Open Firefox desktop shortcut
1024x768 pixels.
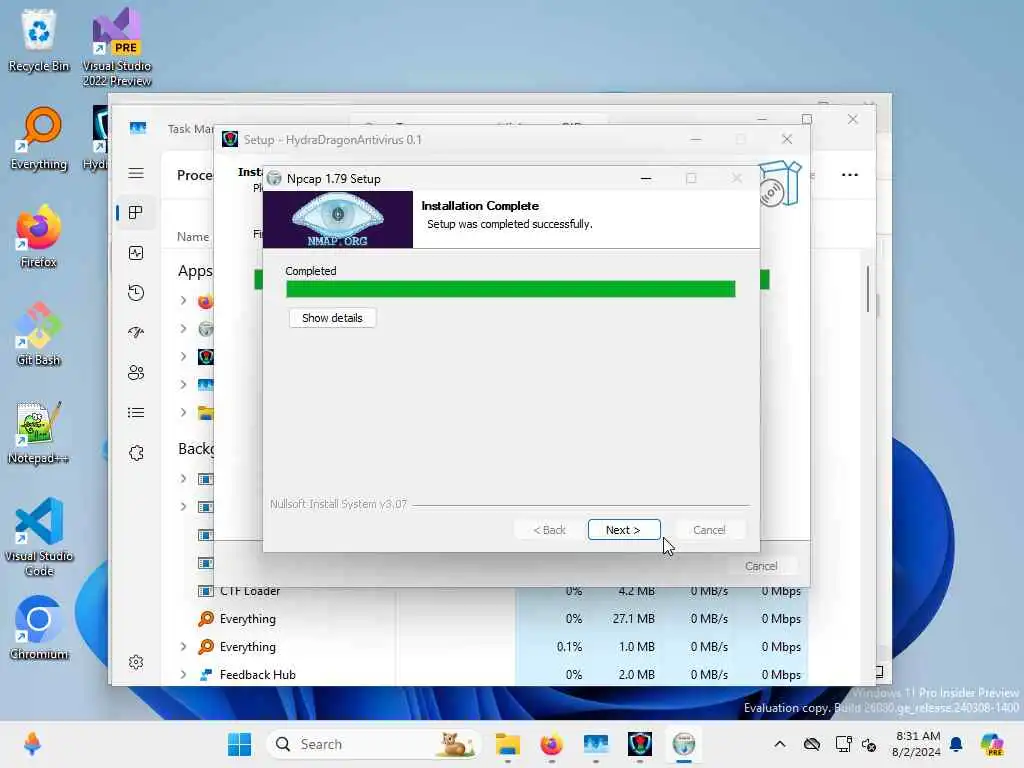(x=39, y=236)
